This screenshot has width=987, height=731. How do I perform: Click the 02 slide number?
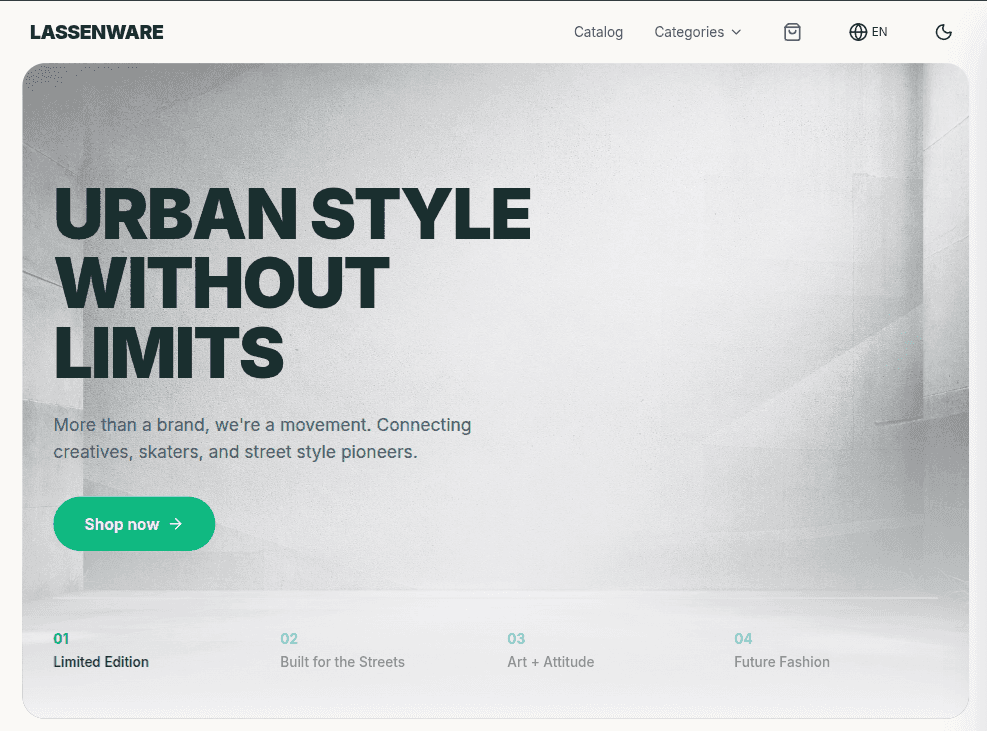pyautogui.click(x=289, y=639)
